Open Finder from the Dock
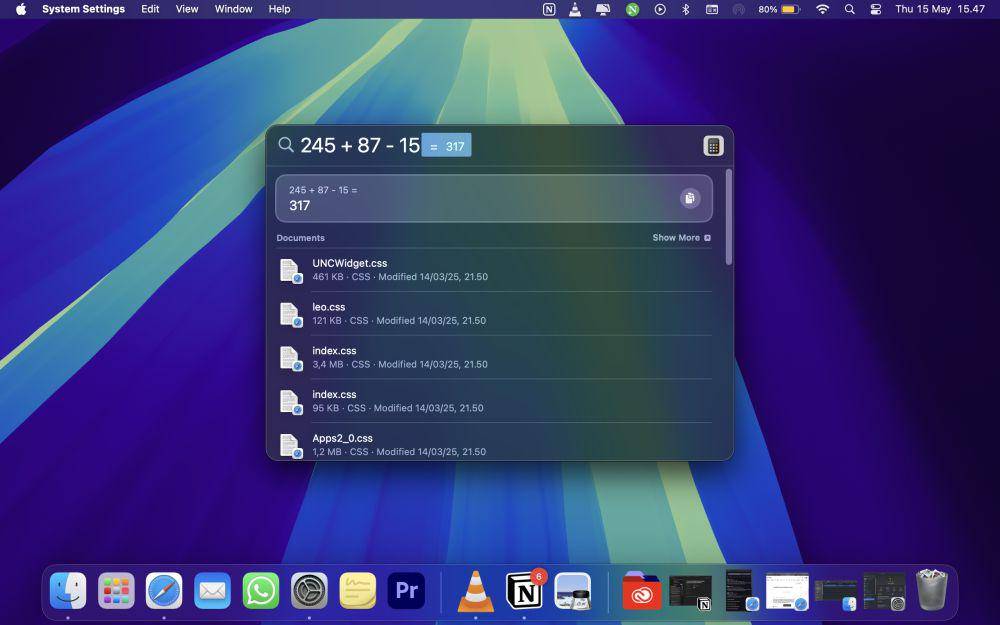The image size is (1000, 625). (x=68, y=590)
